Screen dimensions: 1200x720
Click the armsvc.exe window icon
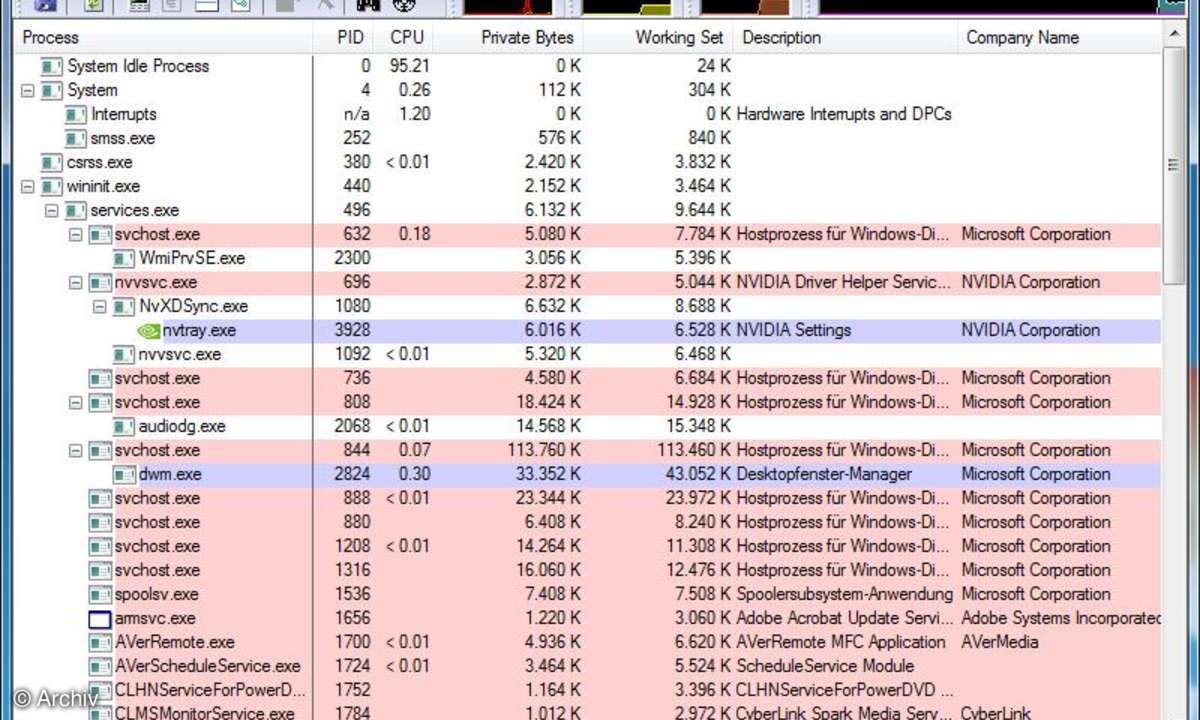[x=100, y=619]
